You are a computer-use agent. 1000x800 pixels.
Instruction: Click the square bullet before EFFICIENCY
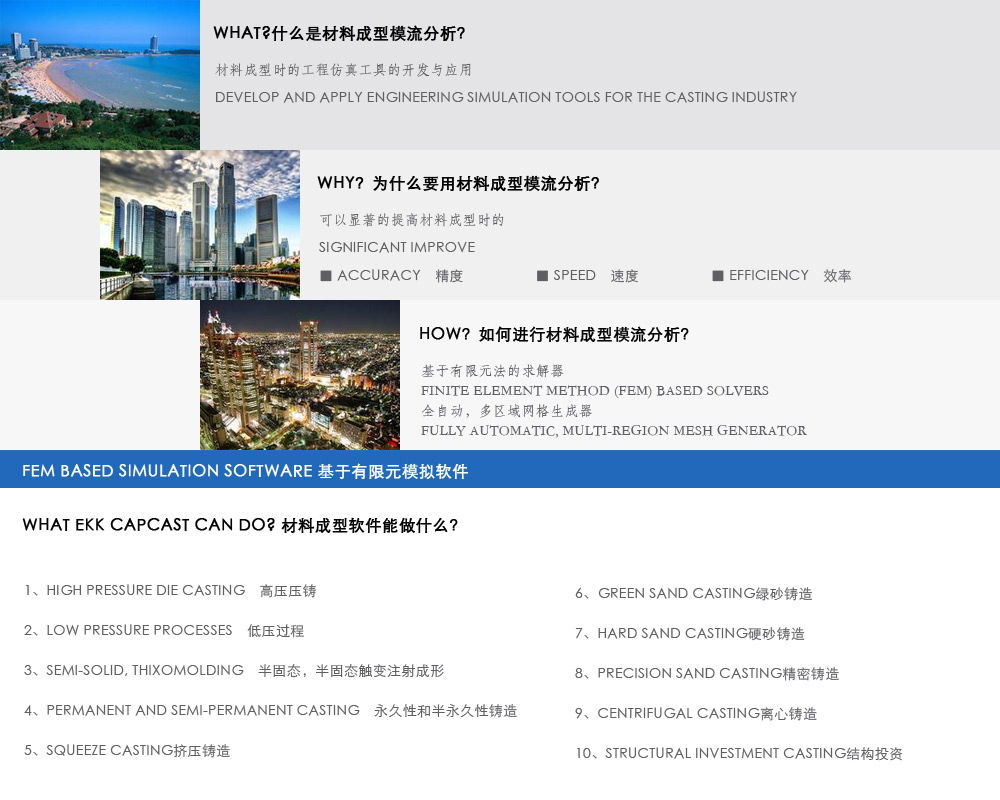pos(717,276)
